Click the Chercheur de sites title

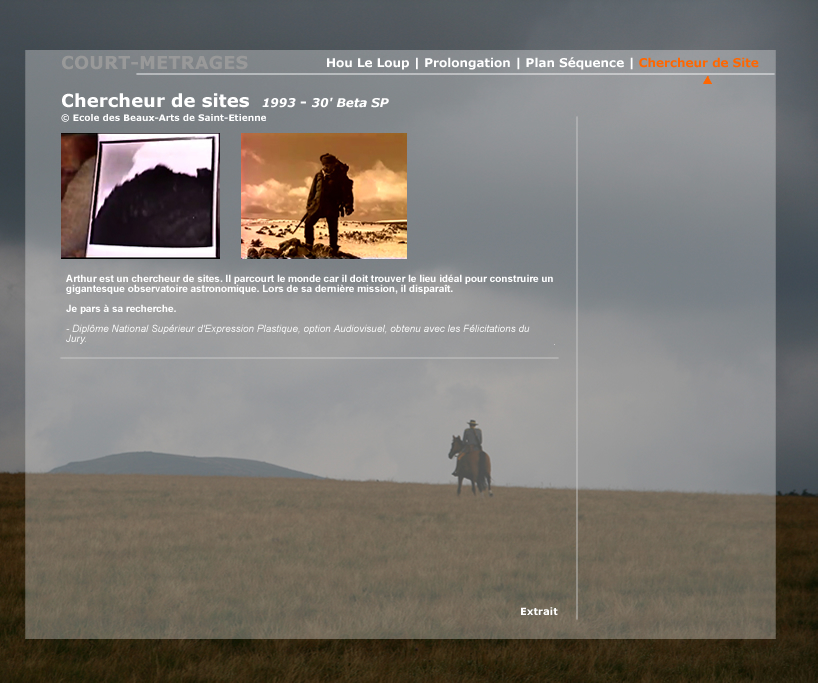(155, 101)
